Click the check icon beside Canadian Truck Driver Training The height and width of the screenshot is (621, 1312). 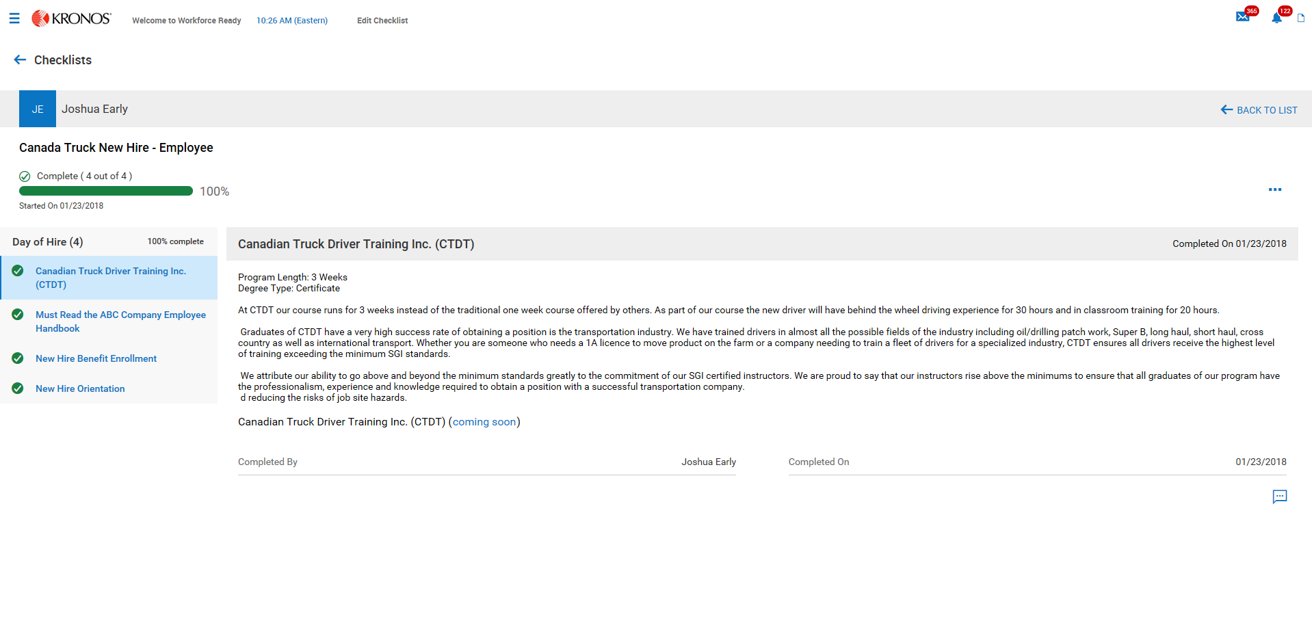[18, 271]
